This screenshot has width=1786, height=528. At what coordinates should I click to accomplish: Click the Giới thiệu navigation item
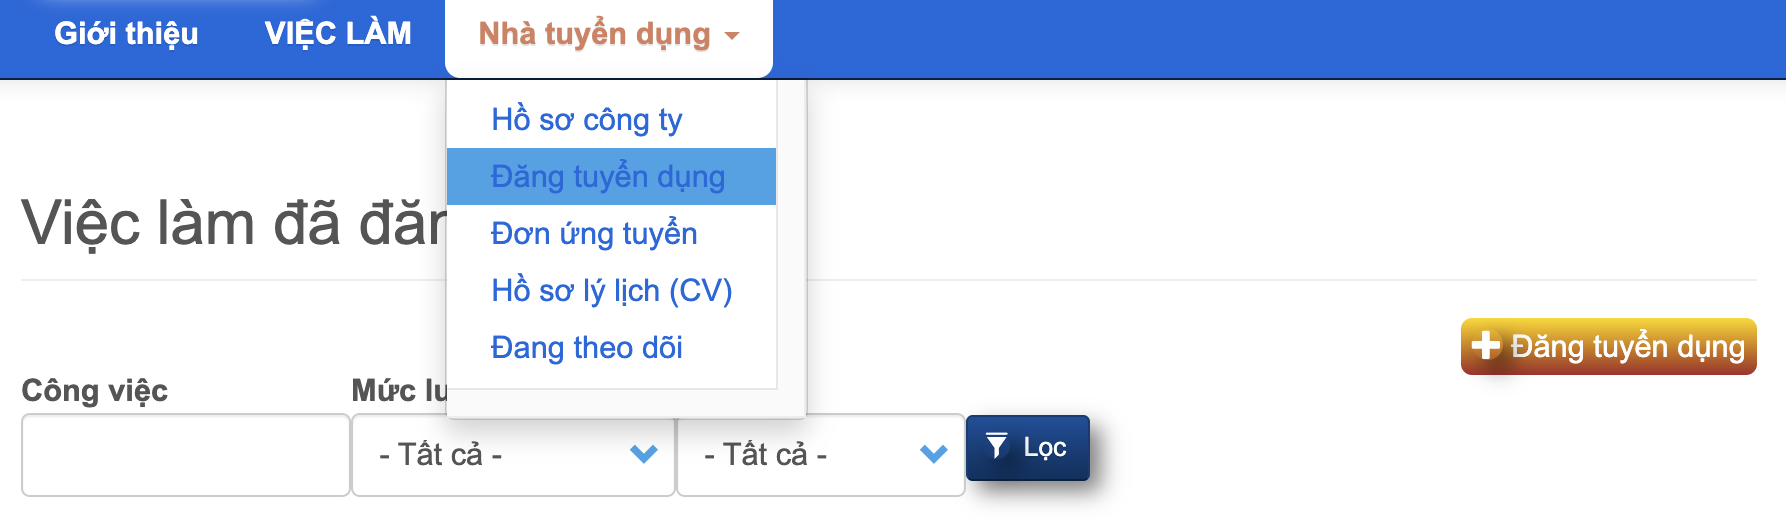[x=126, y=34]
